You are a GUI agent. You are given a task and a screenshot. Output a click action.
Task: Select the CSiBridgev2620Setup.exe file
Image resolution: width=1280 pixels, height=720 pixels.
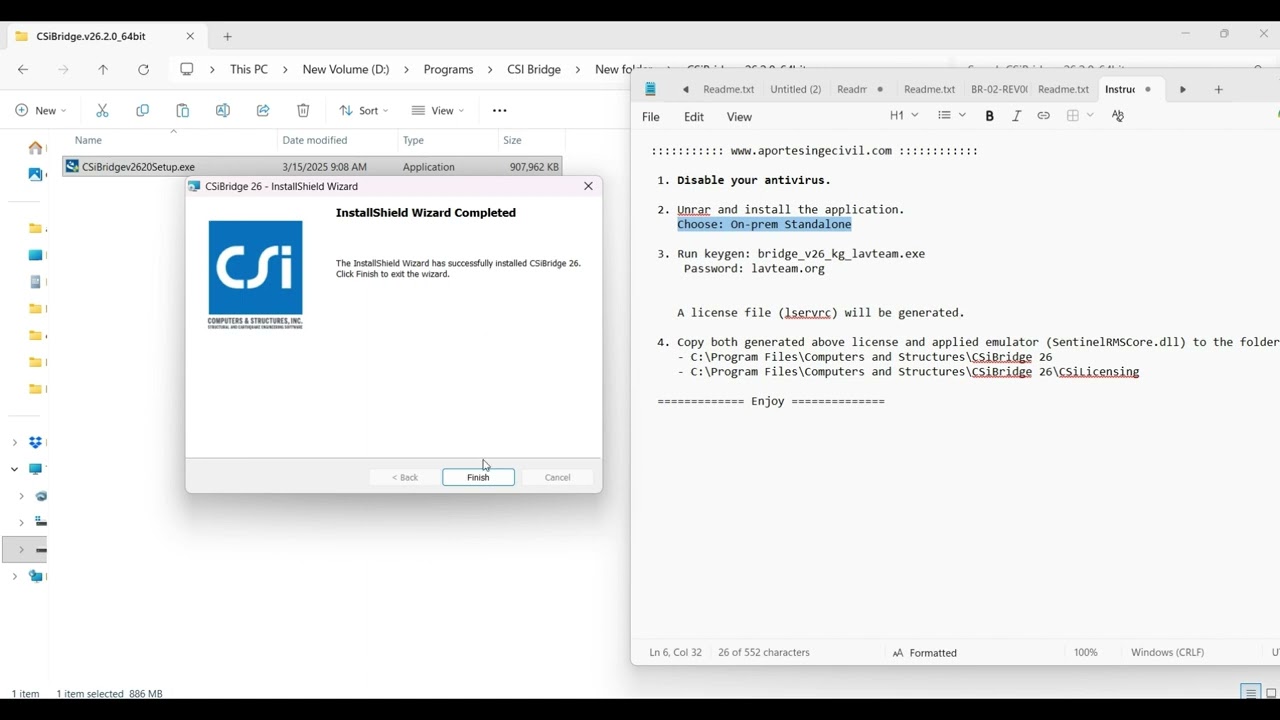pos(312,167)
